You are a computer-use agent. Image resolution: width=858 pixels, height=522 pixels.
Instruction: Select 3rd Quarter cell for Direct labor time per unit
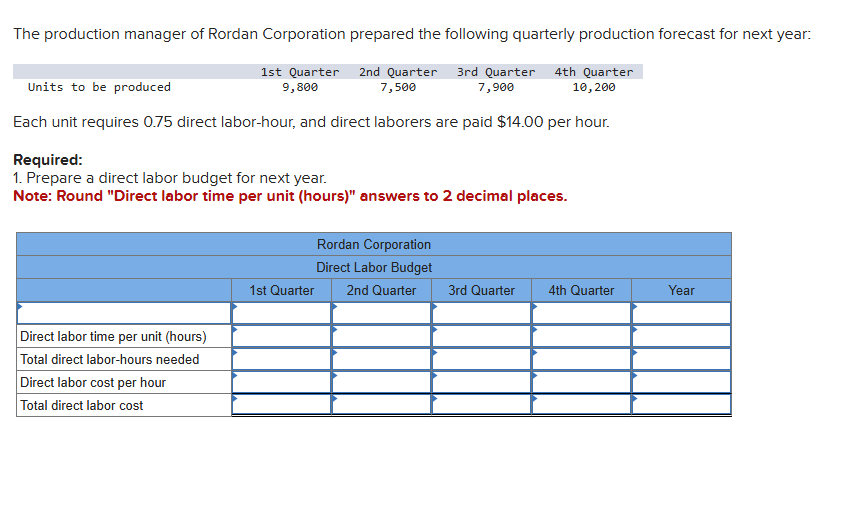pyautogui.click(x=482, y=336)
